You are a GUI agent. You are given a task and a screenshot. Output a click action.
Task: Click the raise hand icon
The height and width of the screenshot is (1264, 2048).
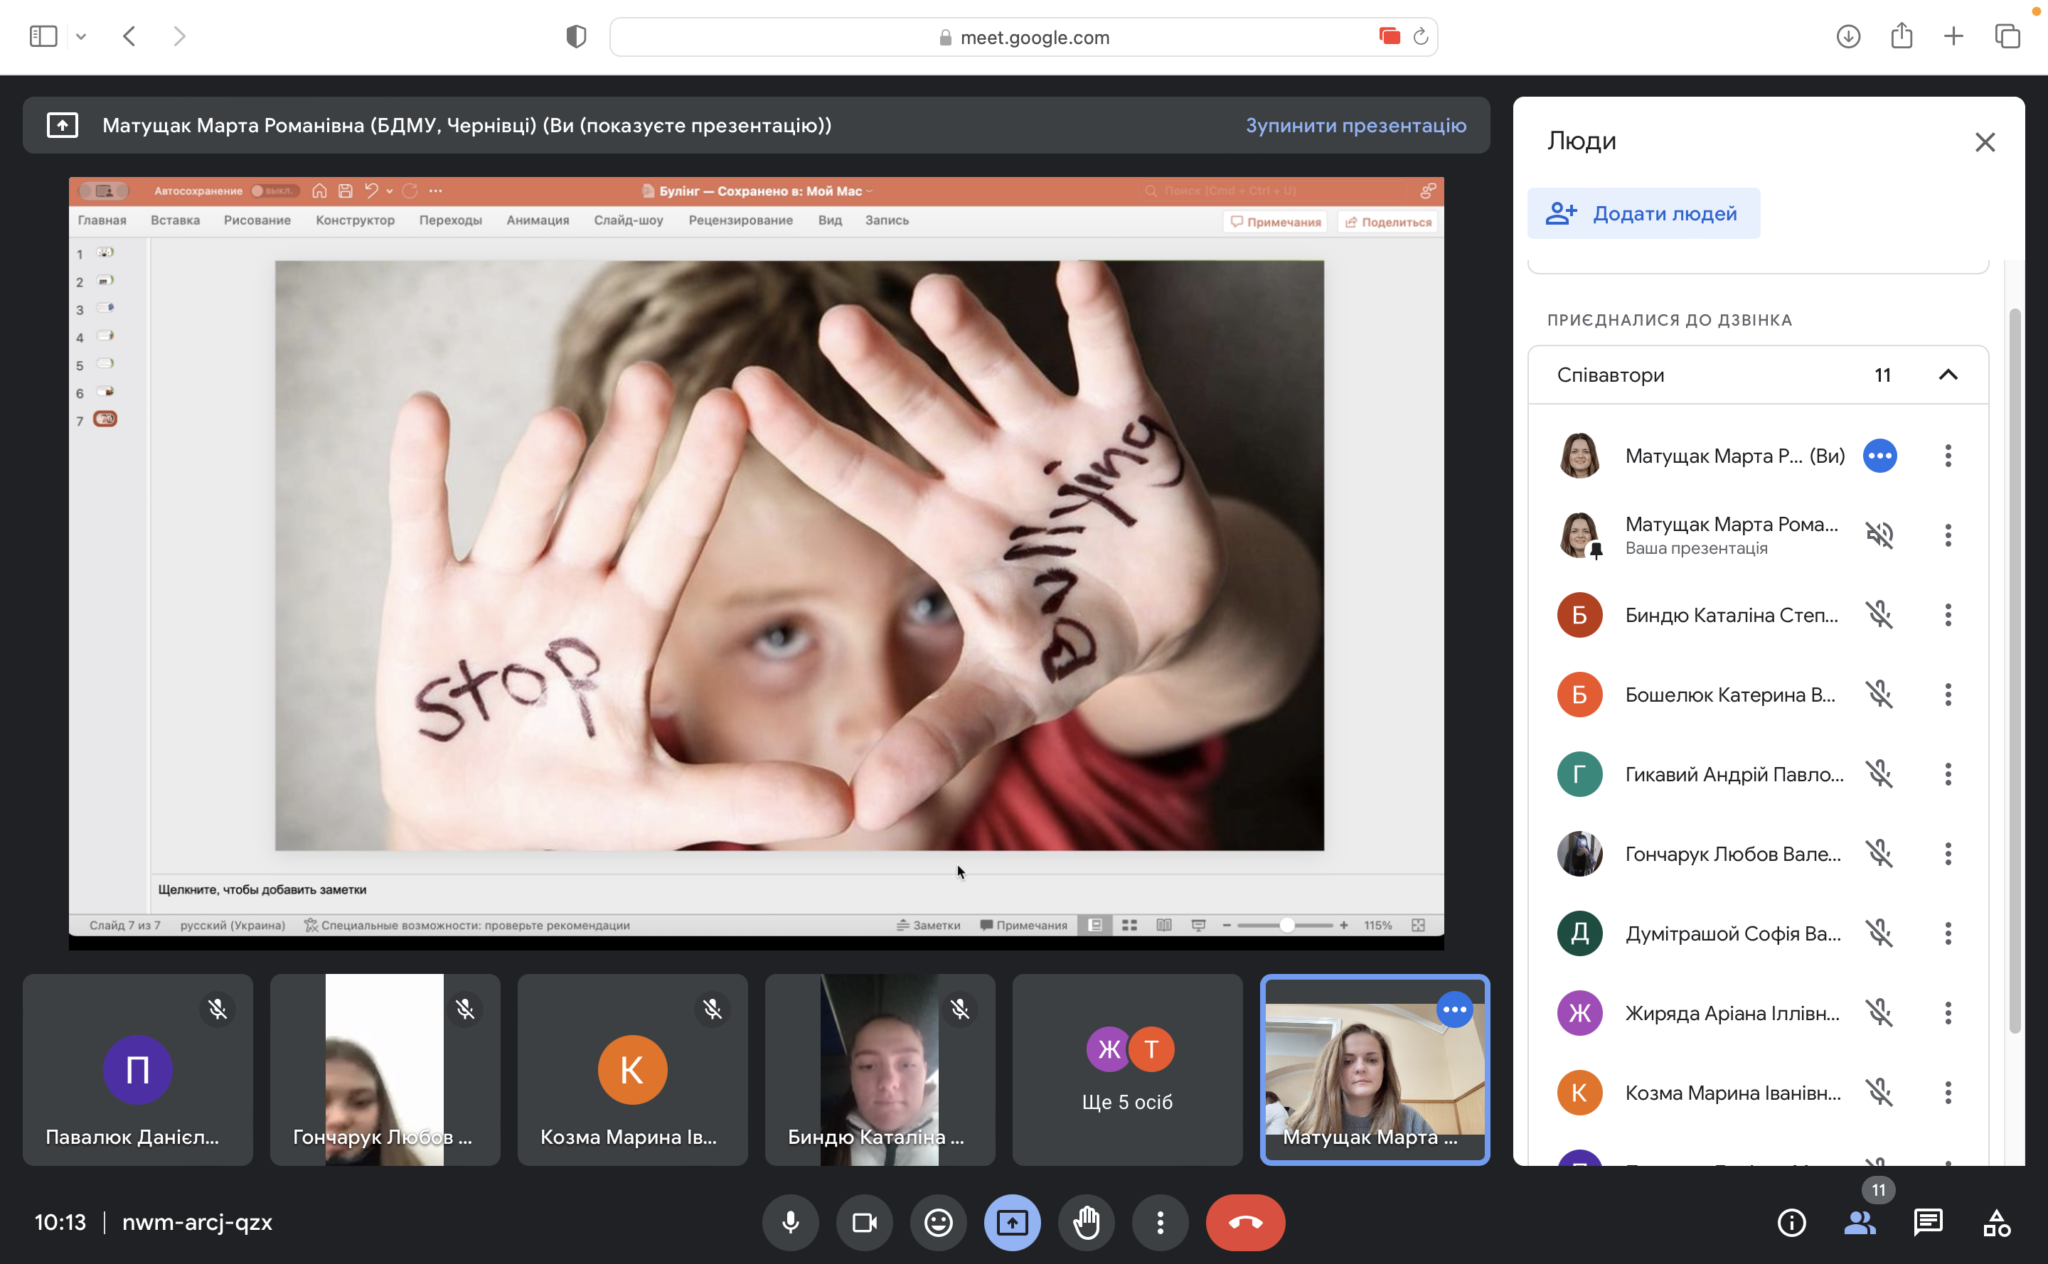click(x=1086, y=1222)
